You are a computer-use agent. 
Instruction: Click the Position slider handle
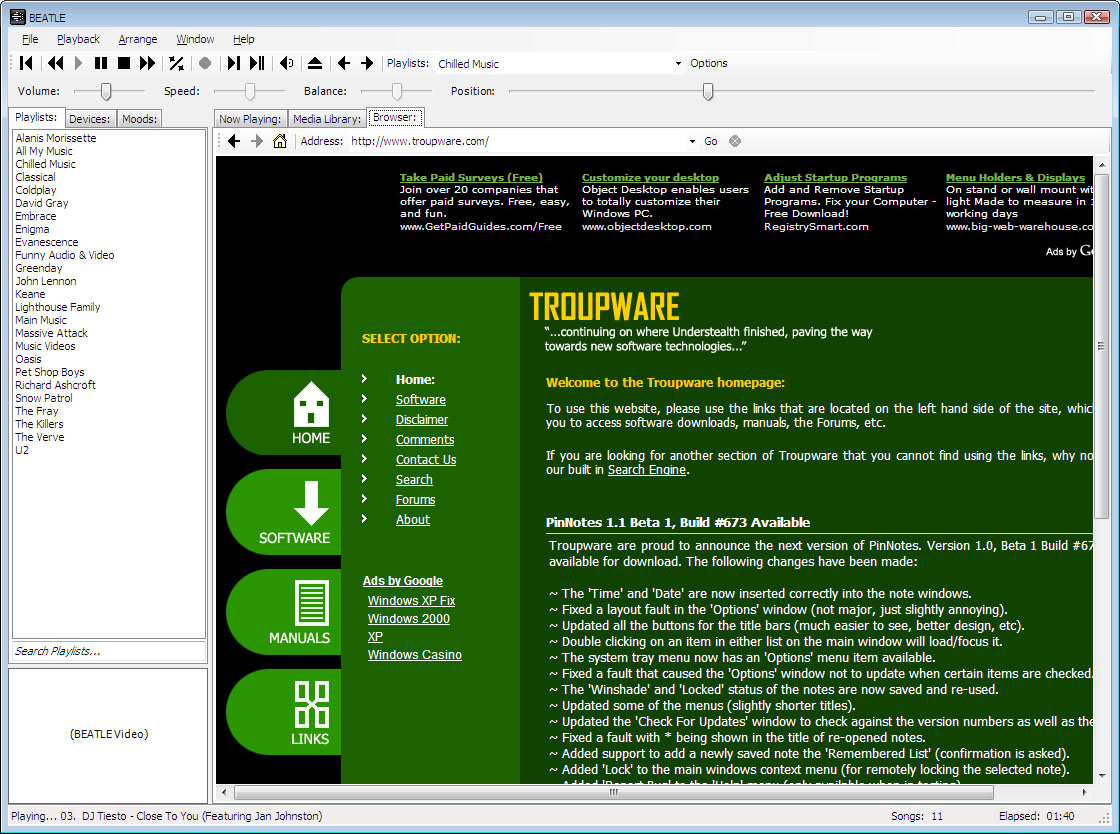coord(708,91)
